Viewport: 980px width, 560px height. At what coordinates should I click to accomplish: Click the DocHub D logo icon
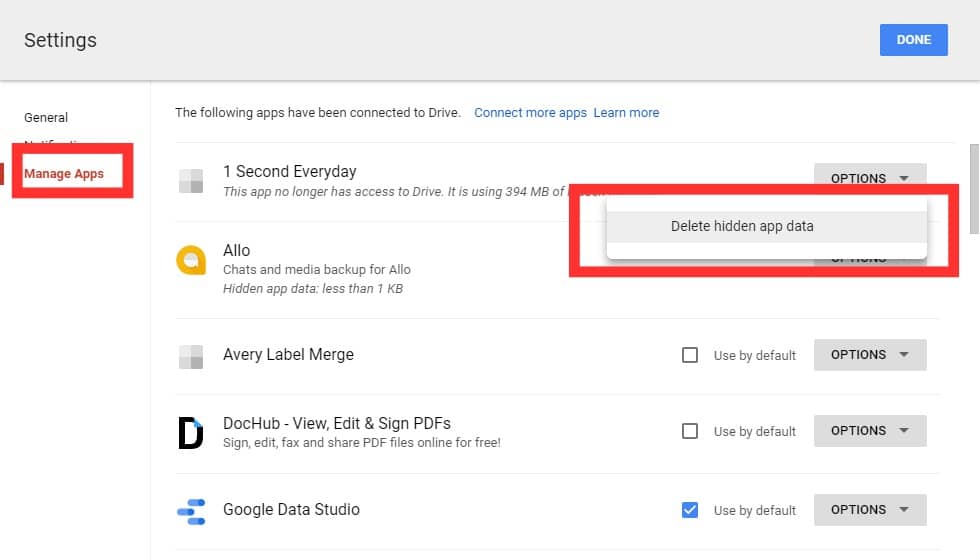tap(191, 432)
